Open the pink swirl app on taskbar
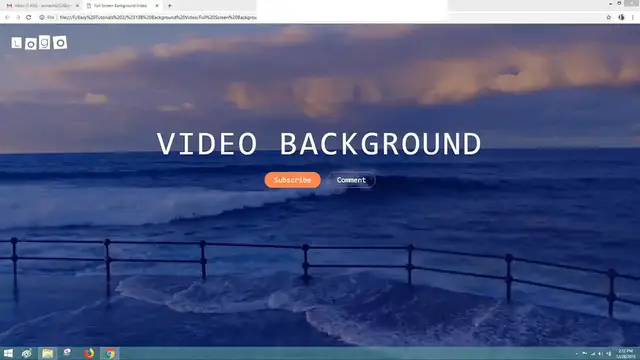This screenshot has width=640, height=360. (x=67, y=353)
